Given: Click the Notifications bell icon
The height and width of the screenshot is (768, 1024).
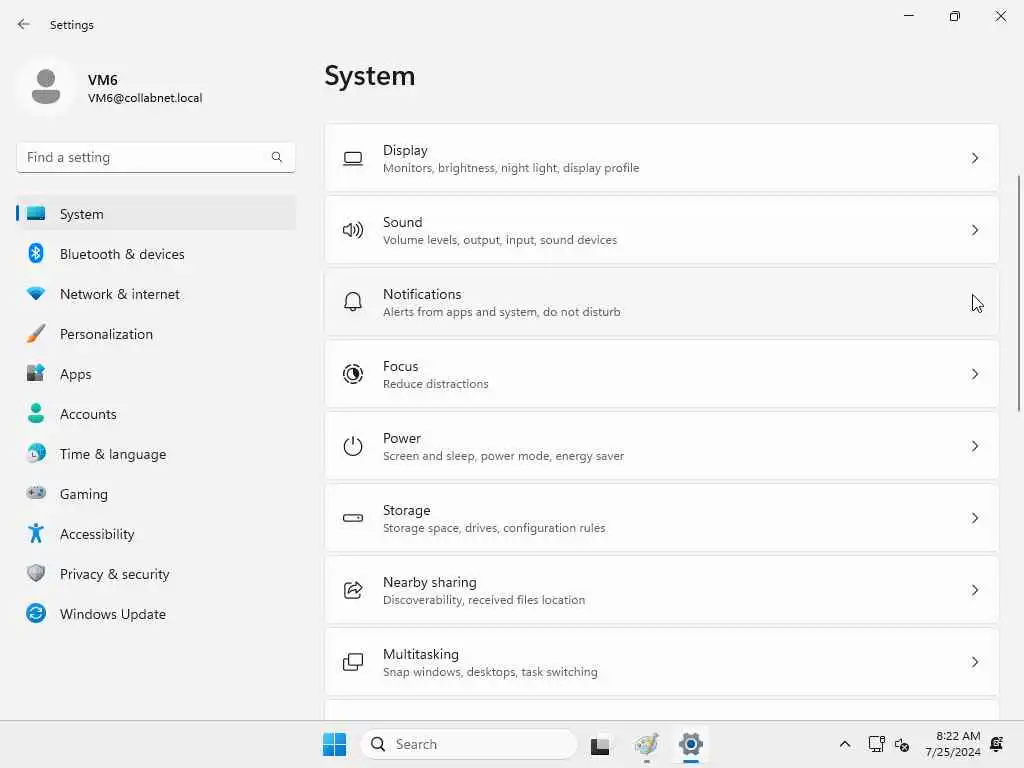Looking at the screenshot, I should (x=353, y=301).
